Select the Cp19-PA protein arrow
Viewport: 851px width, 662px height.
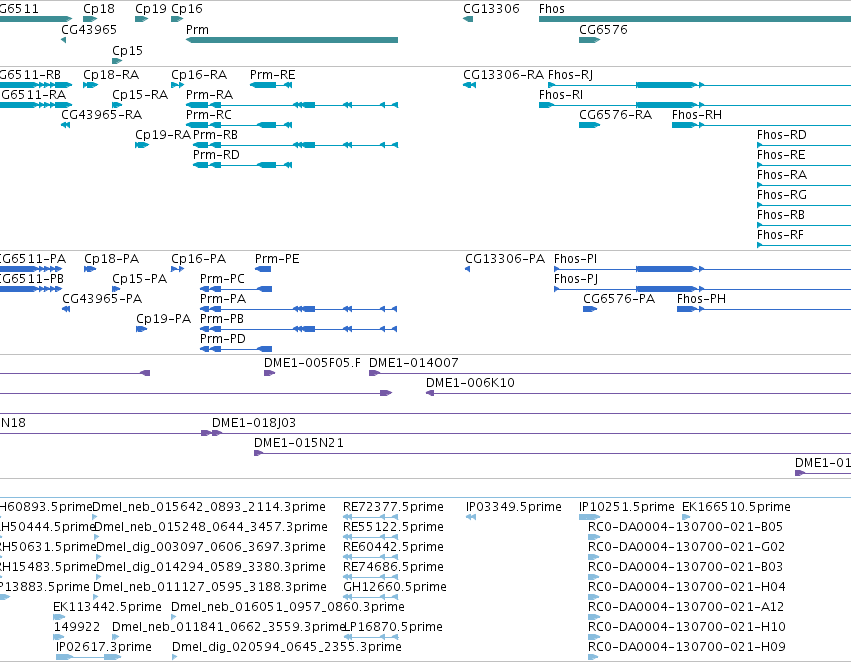[142, 329]
